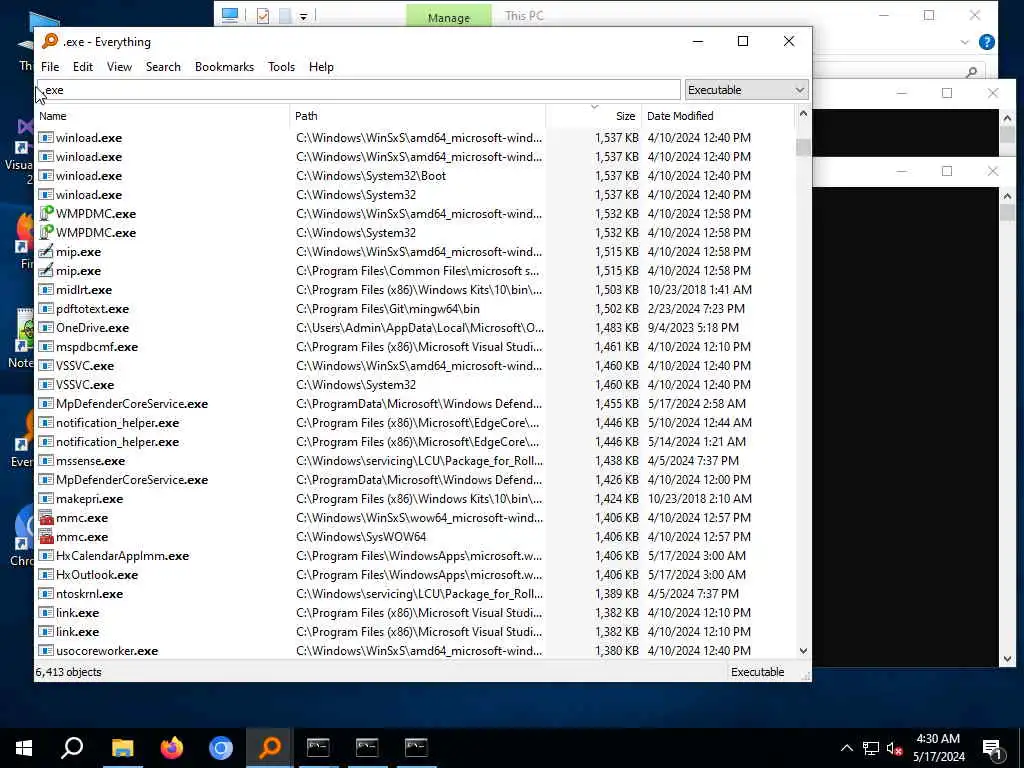Click Manage tab in This PC window

[449, 17]
